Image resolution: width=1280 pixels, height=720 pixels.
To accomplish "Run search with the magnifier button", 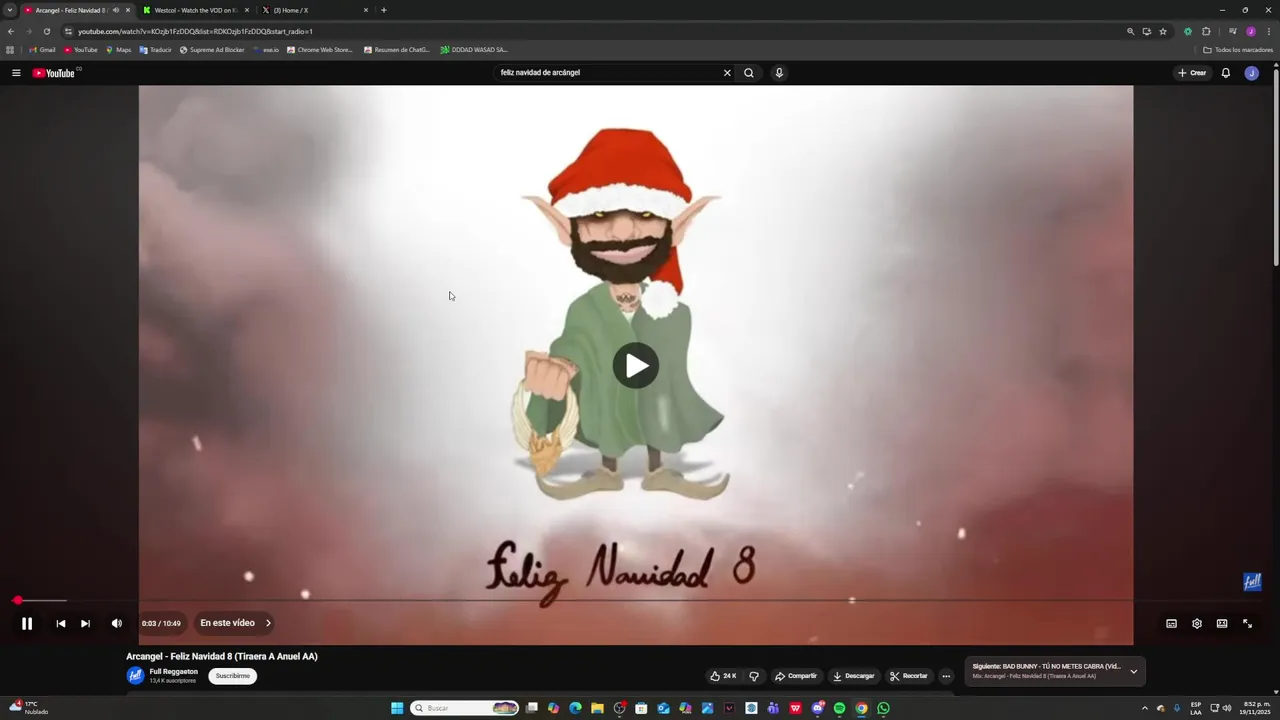I will (748, 73).
